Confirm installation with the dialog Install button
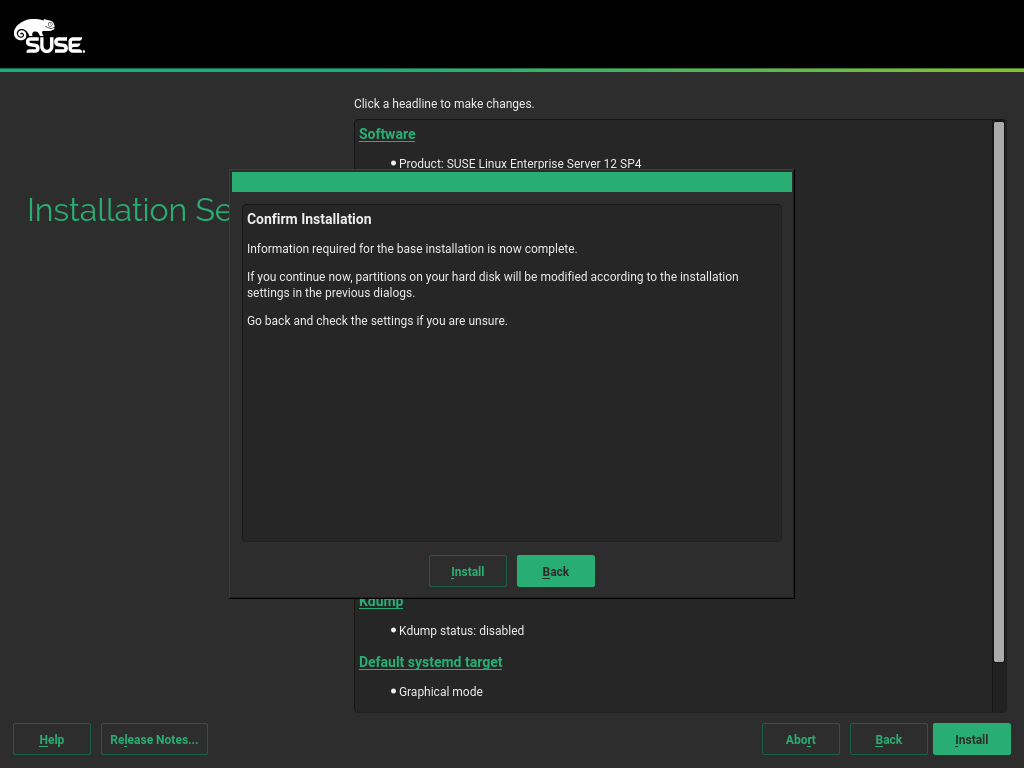Screen dimensions: 1024x768 tap(467, 571)
